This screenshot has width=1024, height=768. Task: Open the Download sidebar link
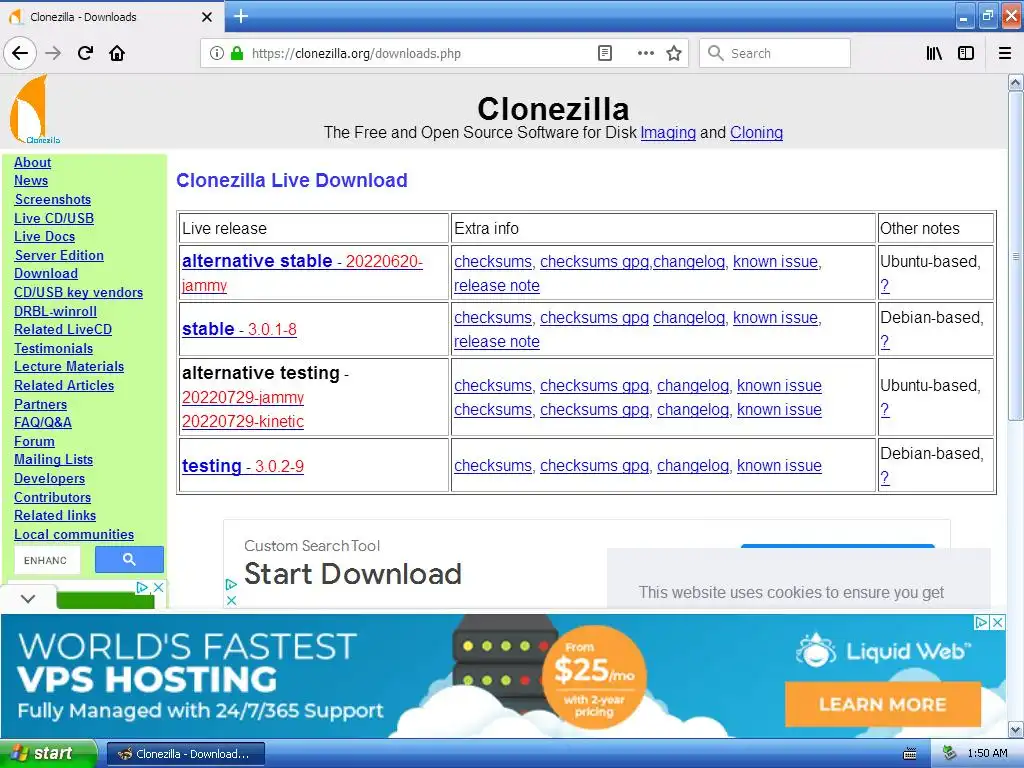(46, 274)
